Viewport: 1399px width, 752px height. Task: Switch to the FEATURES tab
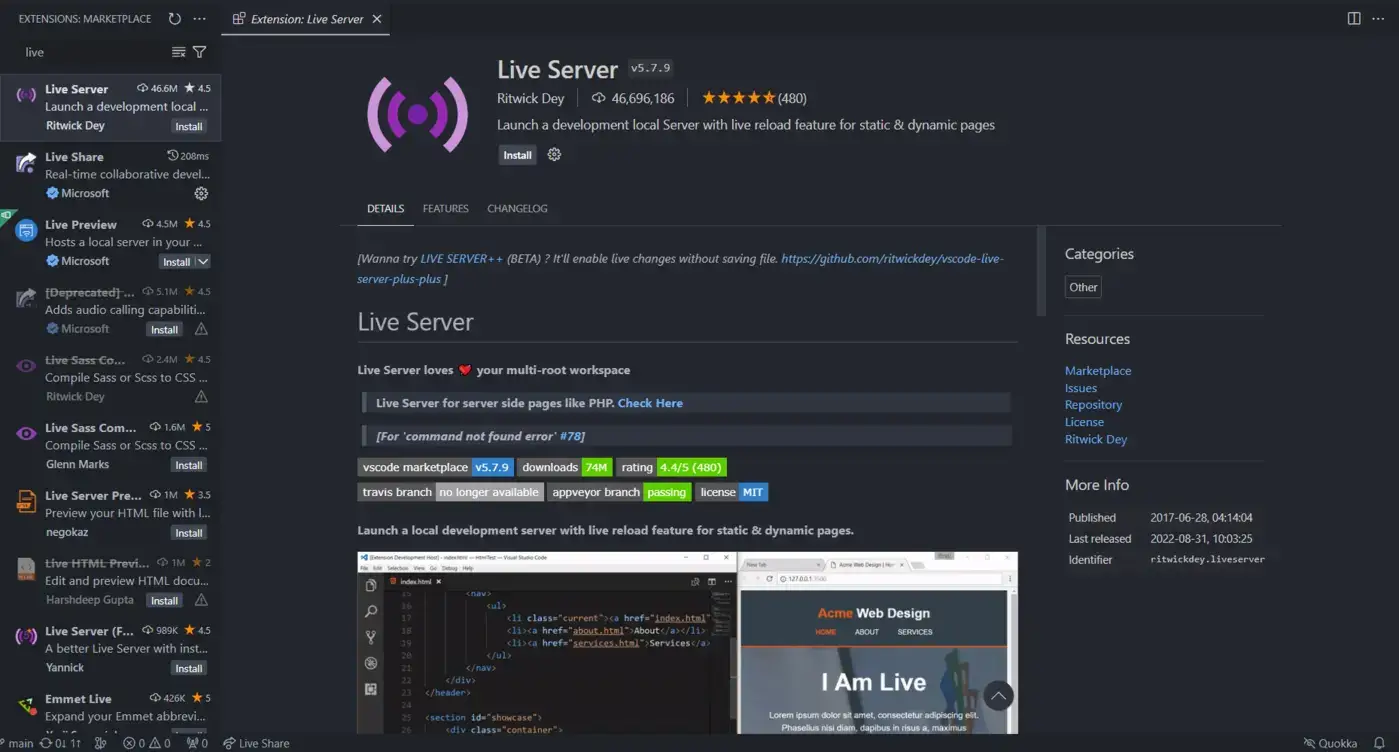point(445,208)
